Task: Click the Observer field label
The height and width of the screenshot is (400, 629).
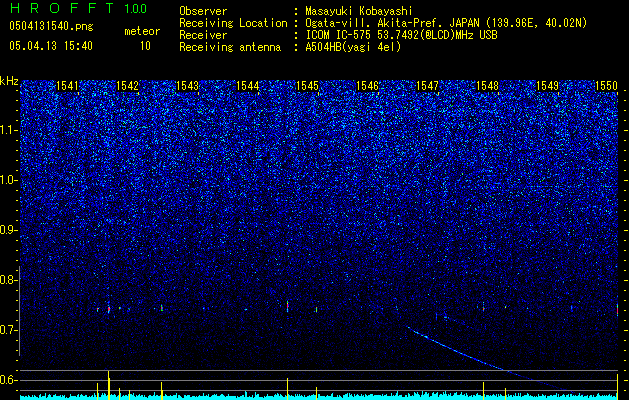Action: point(203,11)
